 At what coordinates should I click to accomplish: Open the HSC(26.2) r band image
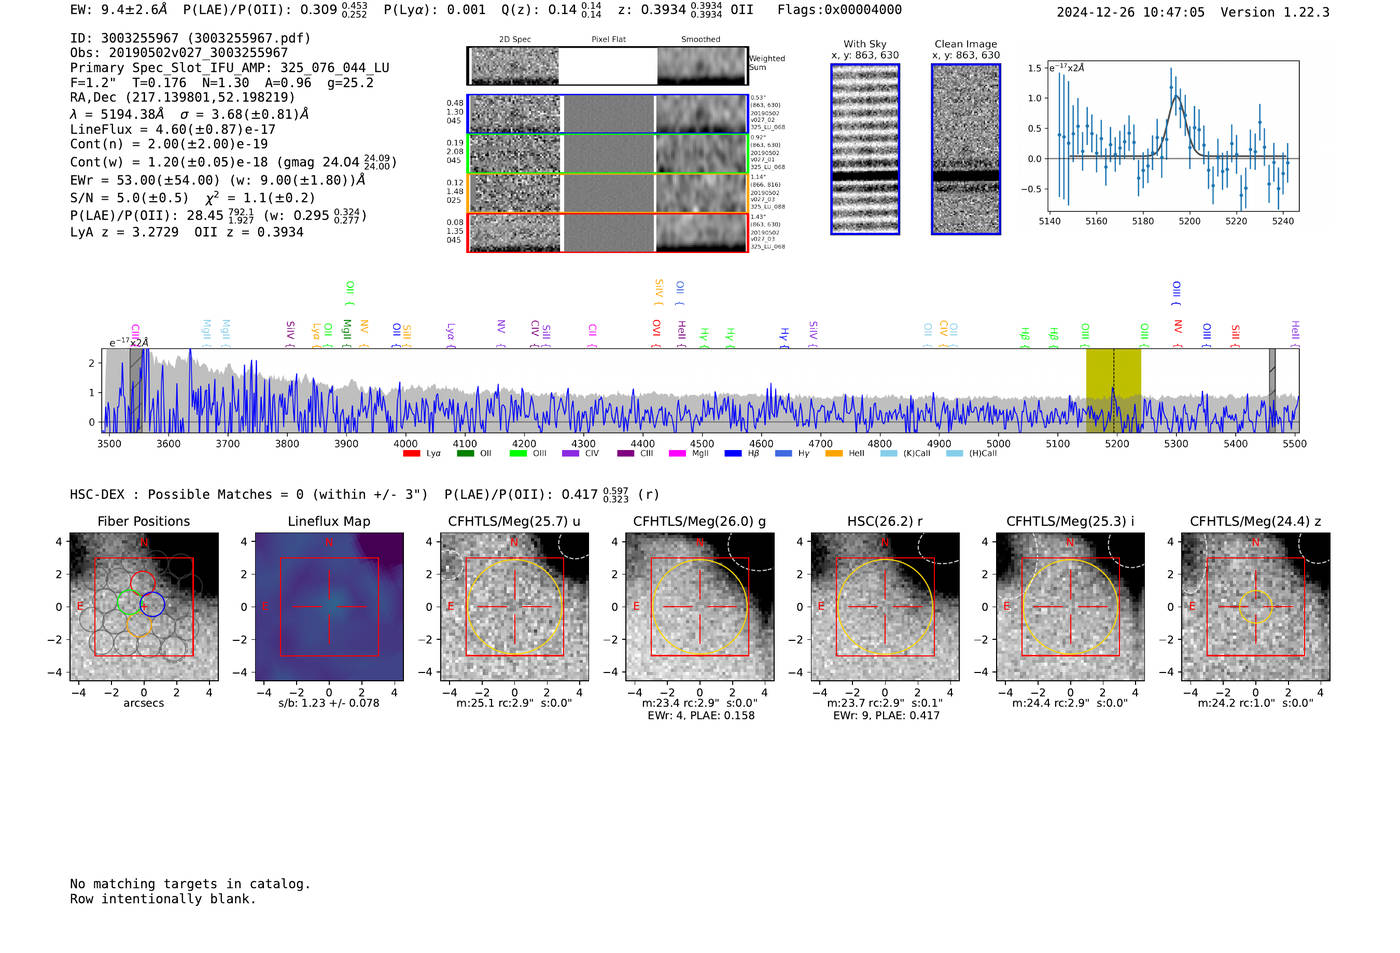(x=885, y=607)
